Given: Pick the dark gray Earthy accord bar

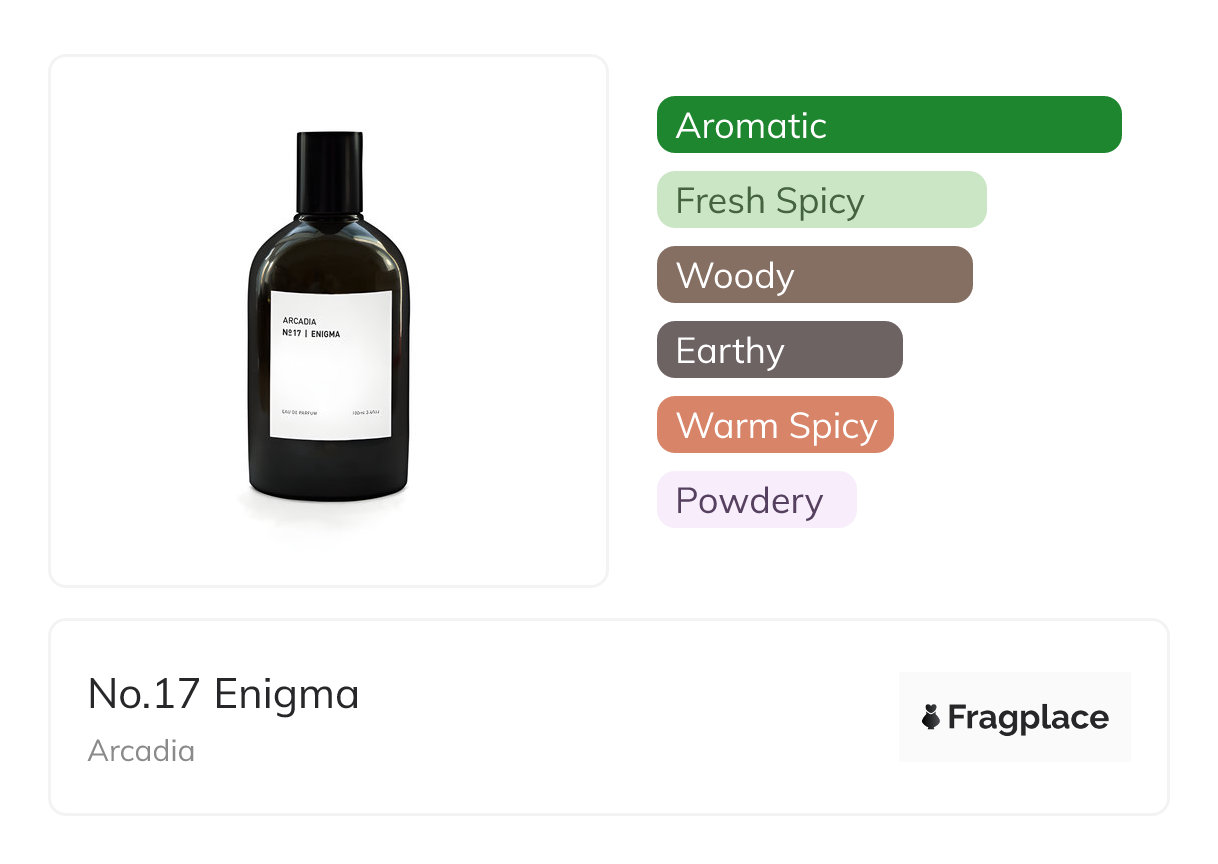Looking at the screenshot, I should pos(779,350).
